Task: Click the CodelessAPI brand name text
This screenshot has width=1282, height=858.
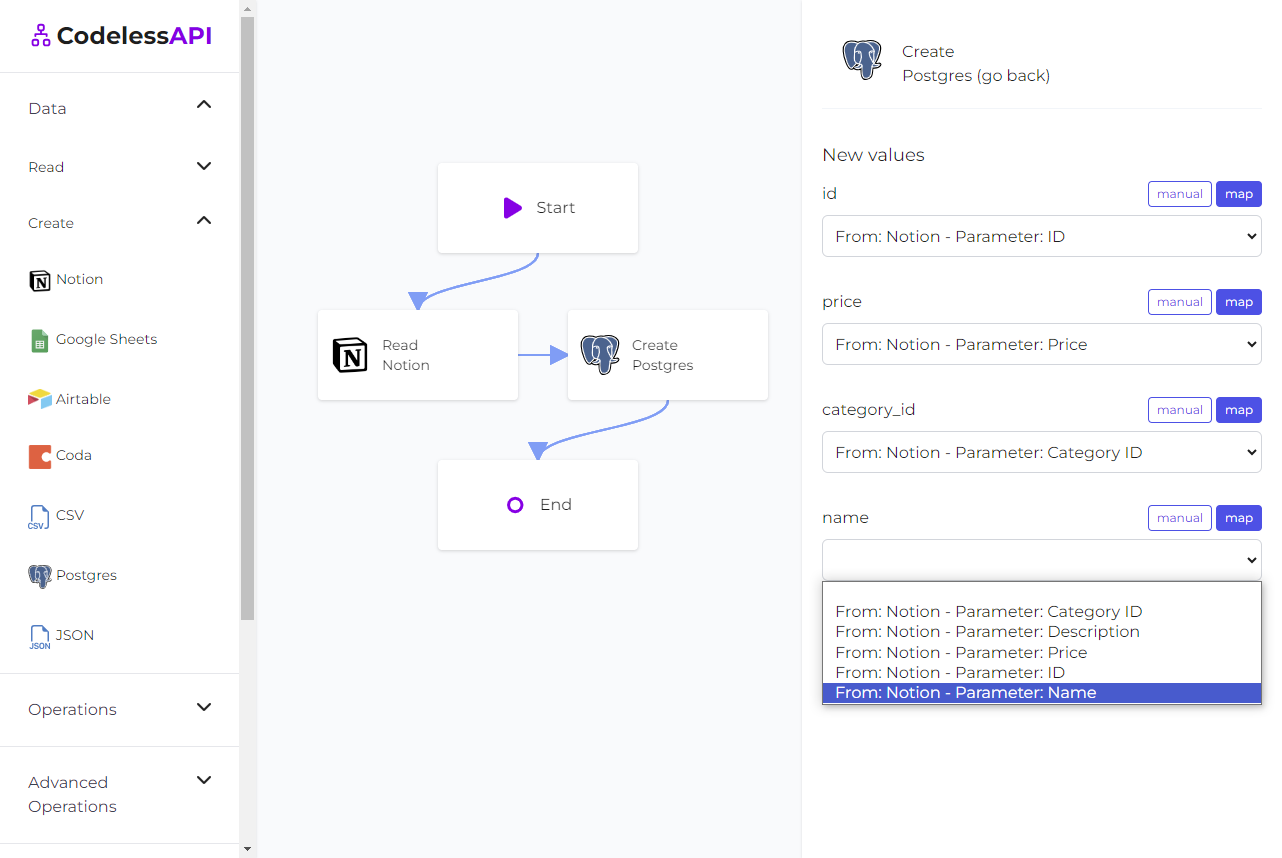Action: [134, 36]
